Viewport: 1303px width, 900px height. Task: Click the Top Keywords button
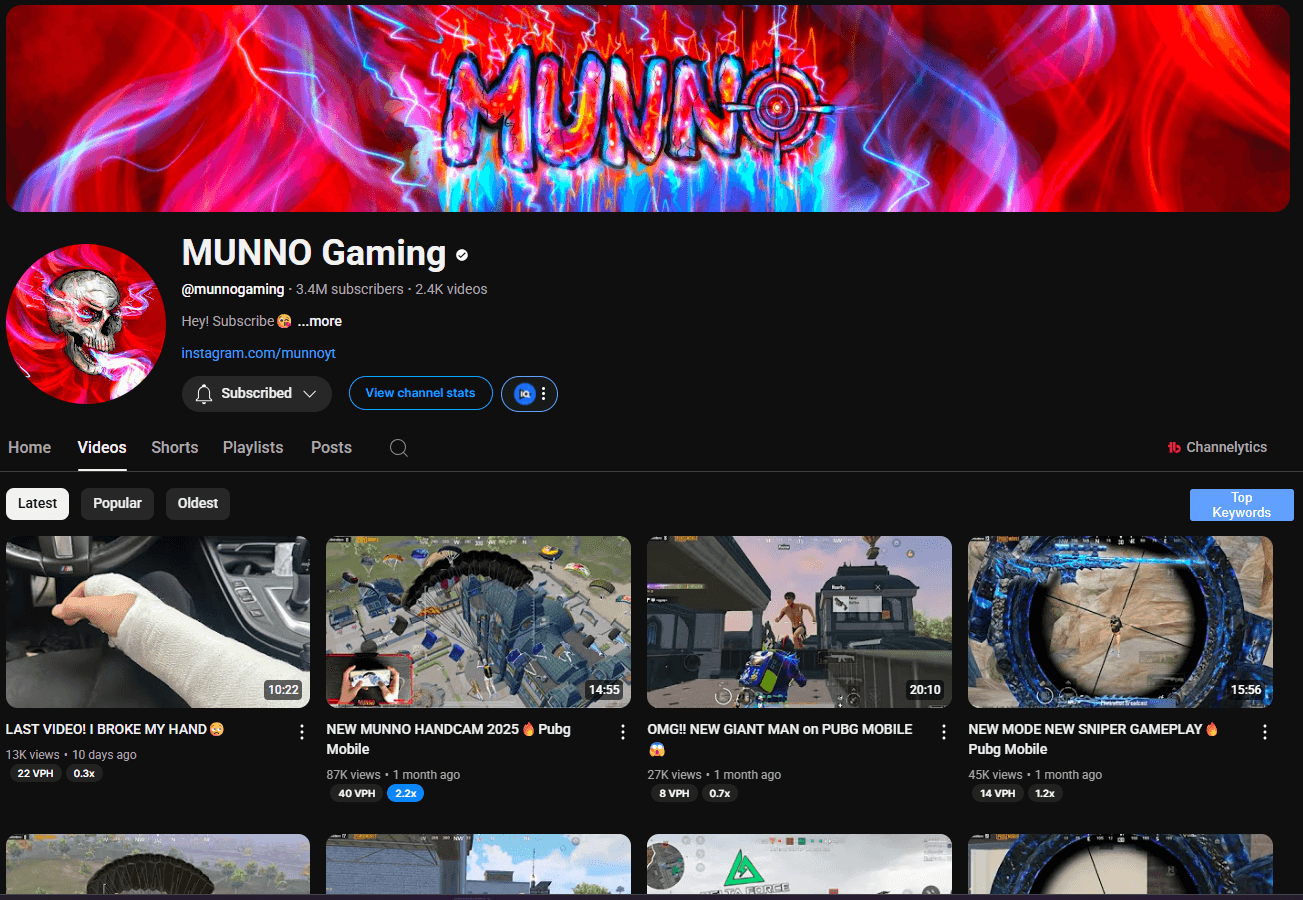1241,505
